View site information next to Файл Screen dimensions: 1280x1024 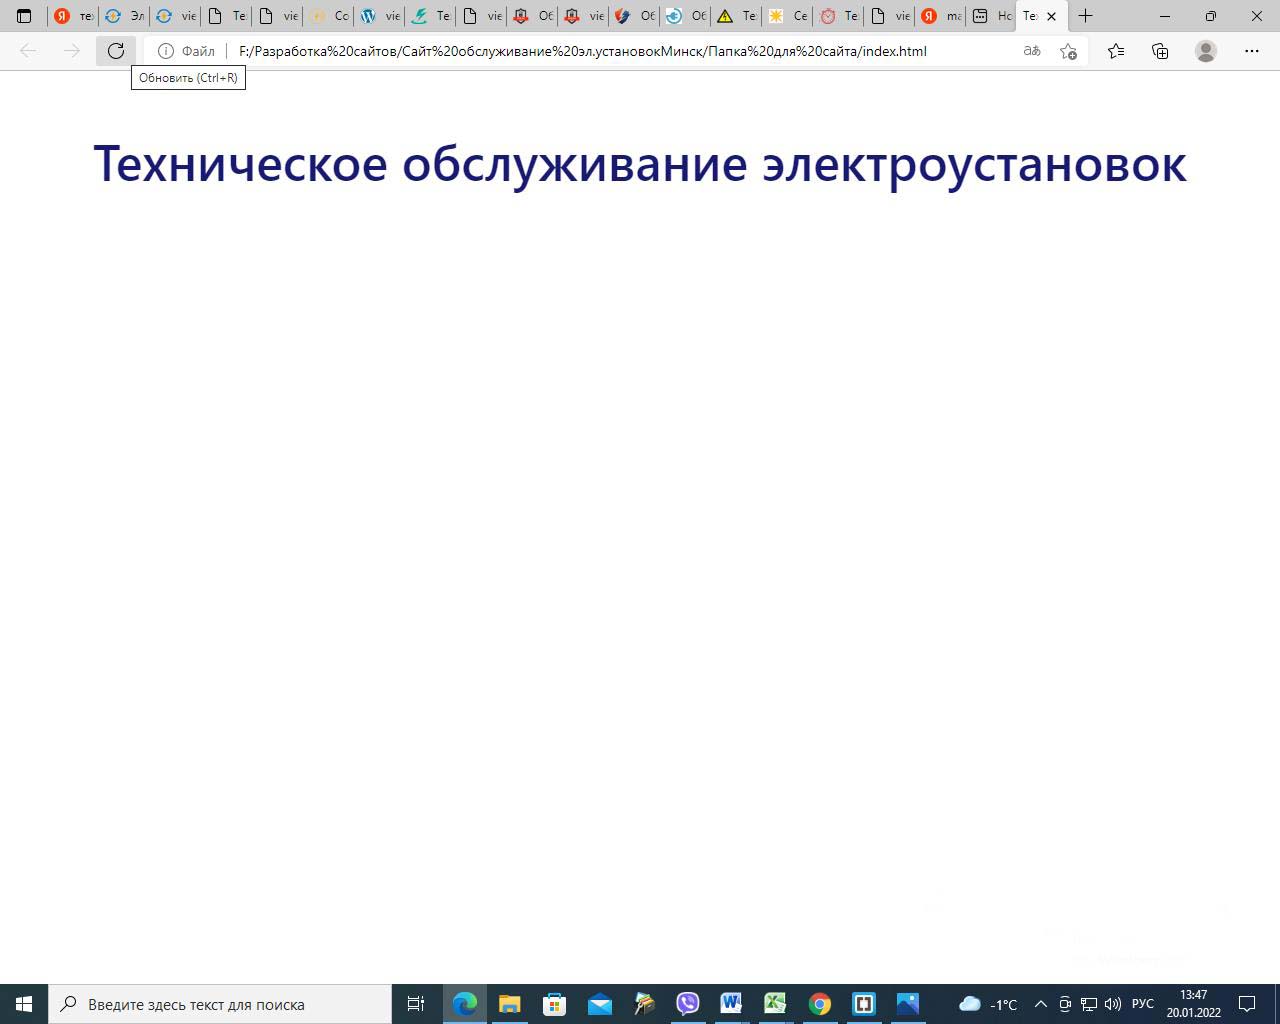click(166, 51)
